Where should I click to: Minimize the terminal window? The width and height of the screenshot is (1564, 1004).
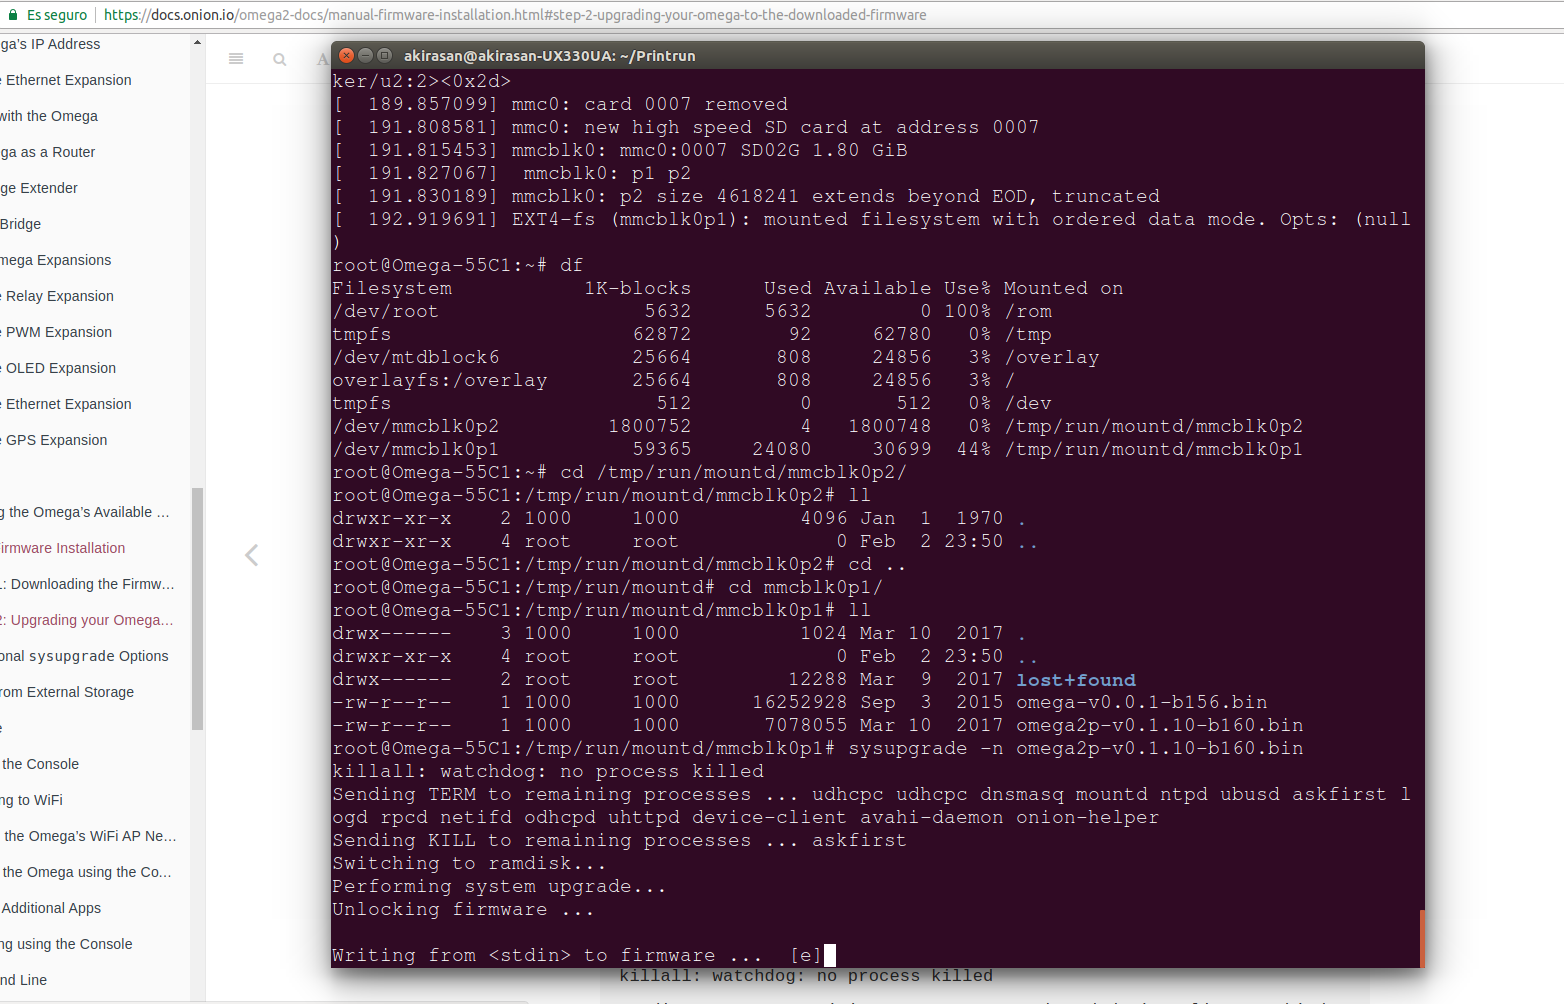[366, 56]
